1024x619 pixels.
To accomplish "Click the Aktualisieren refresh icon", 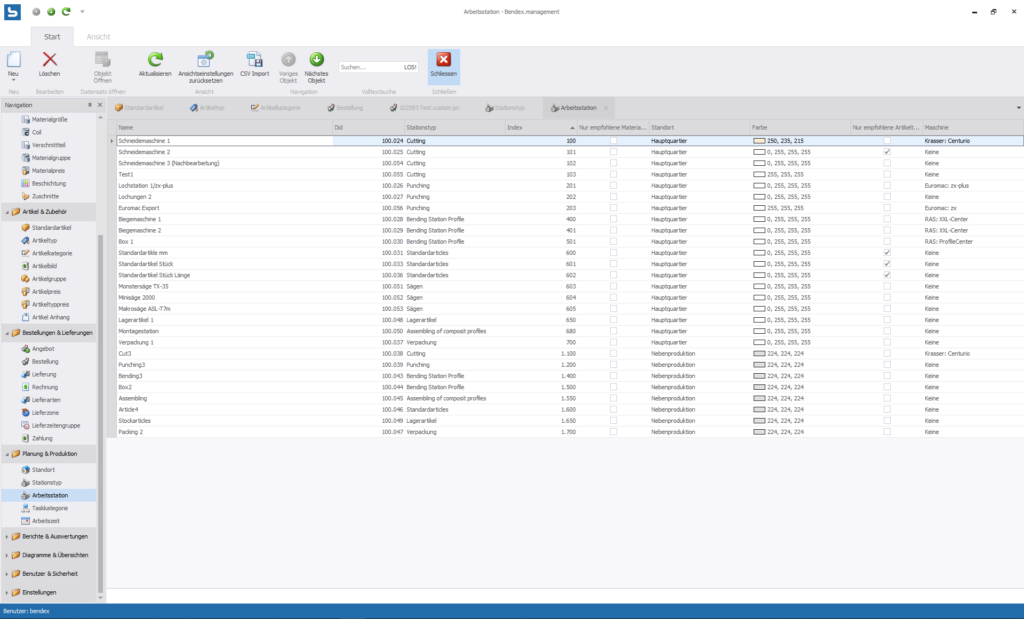I will (157, 60).
